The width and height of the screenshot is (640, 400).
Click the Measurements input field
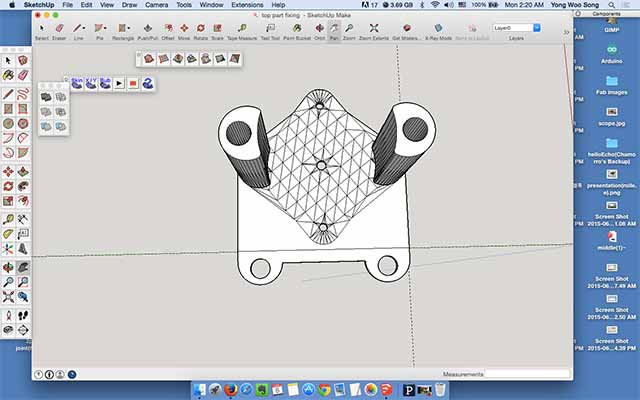tap(527, 374)
